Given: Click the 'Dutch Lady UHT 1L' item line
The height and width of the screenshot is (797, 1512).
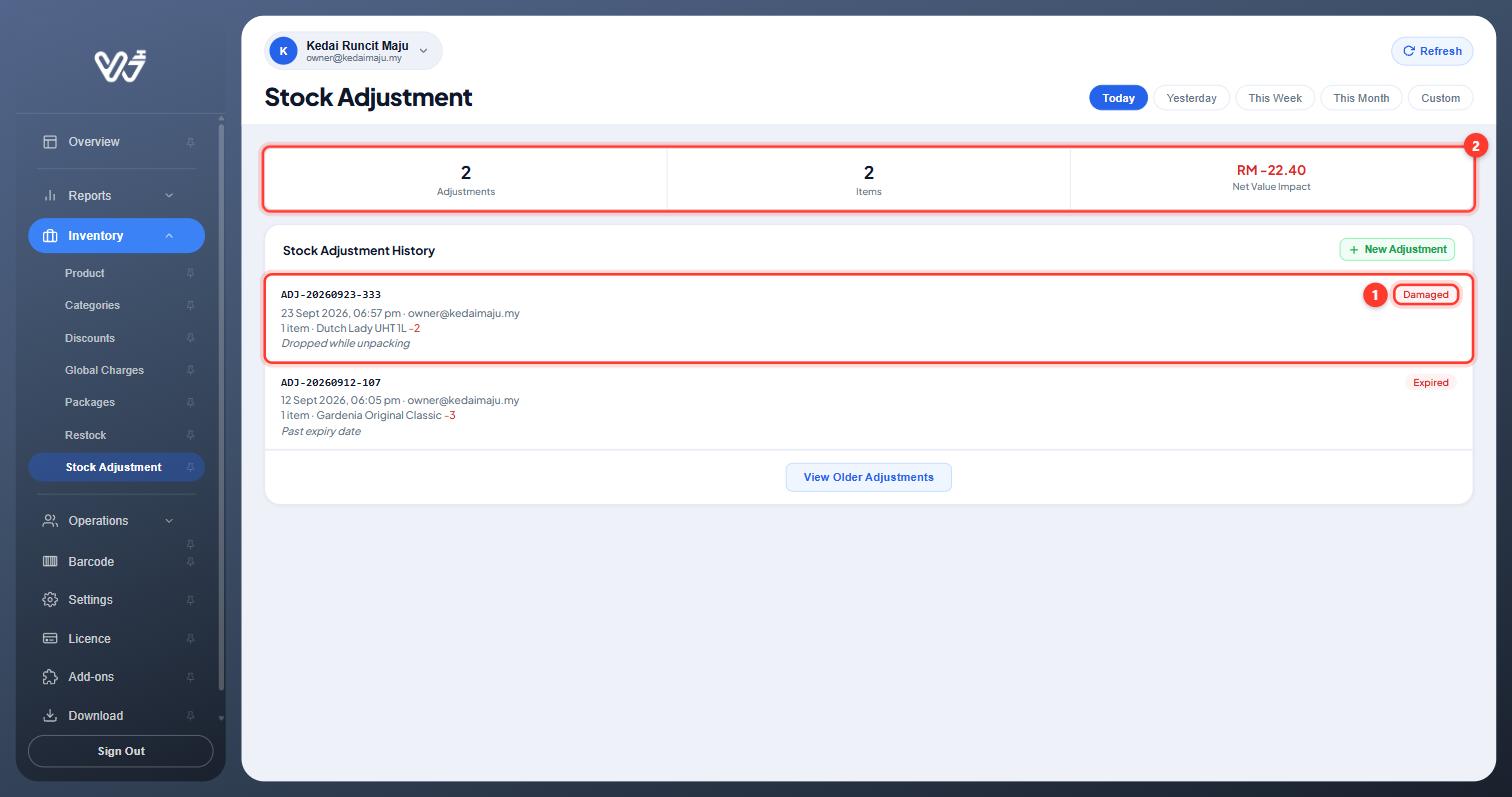Looking at the screenshot, I should (350, 328).
